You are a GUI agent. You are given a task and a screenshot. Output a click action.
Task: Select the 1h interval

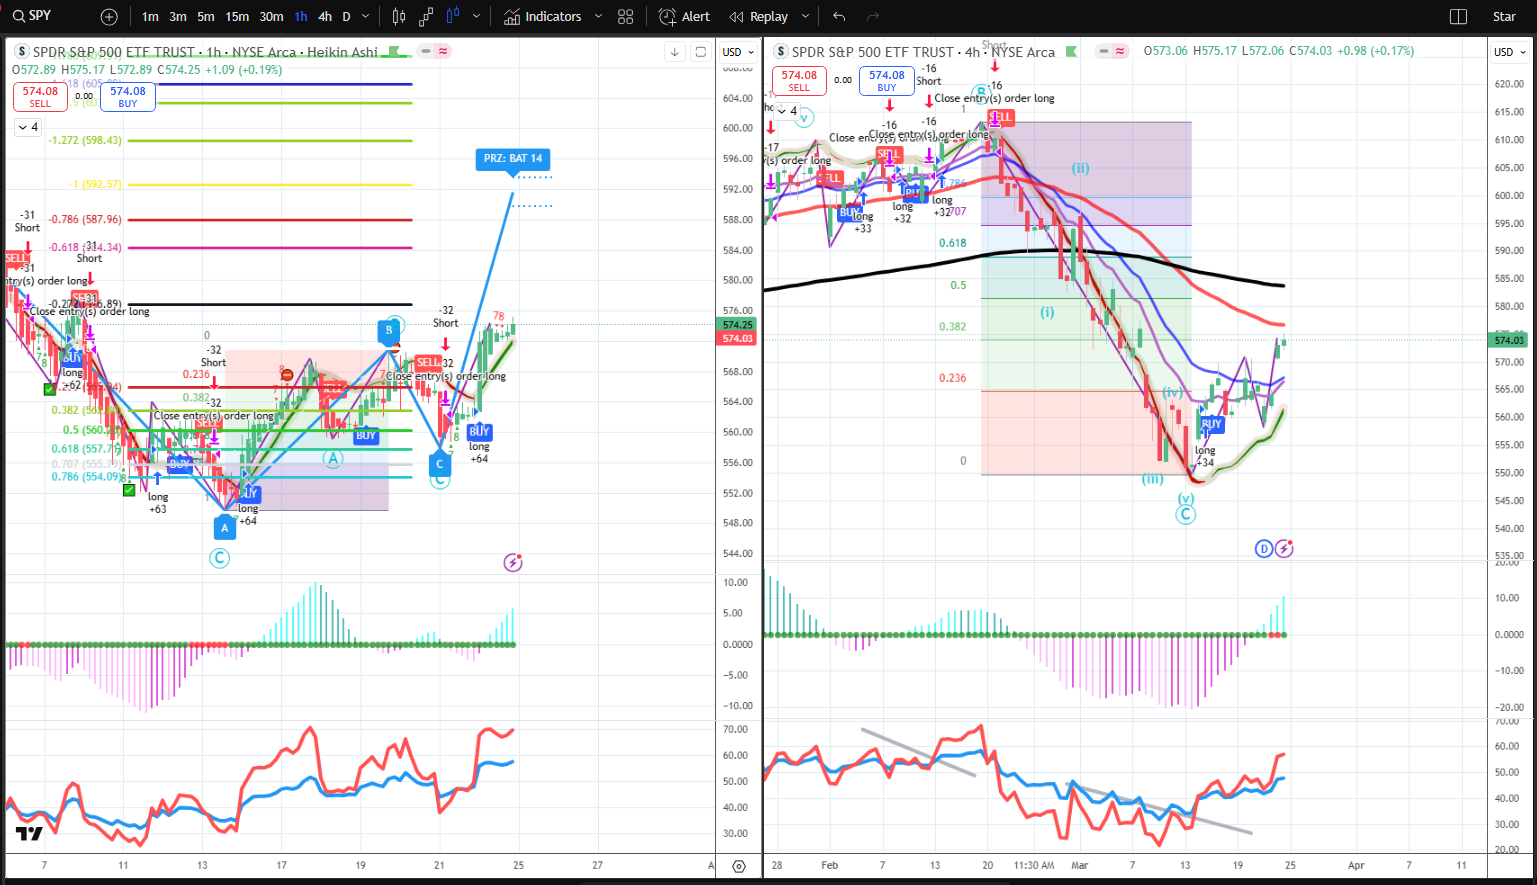[301, 17]
